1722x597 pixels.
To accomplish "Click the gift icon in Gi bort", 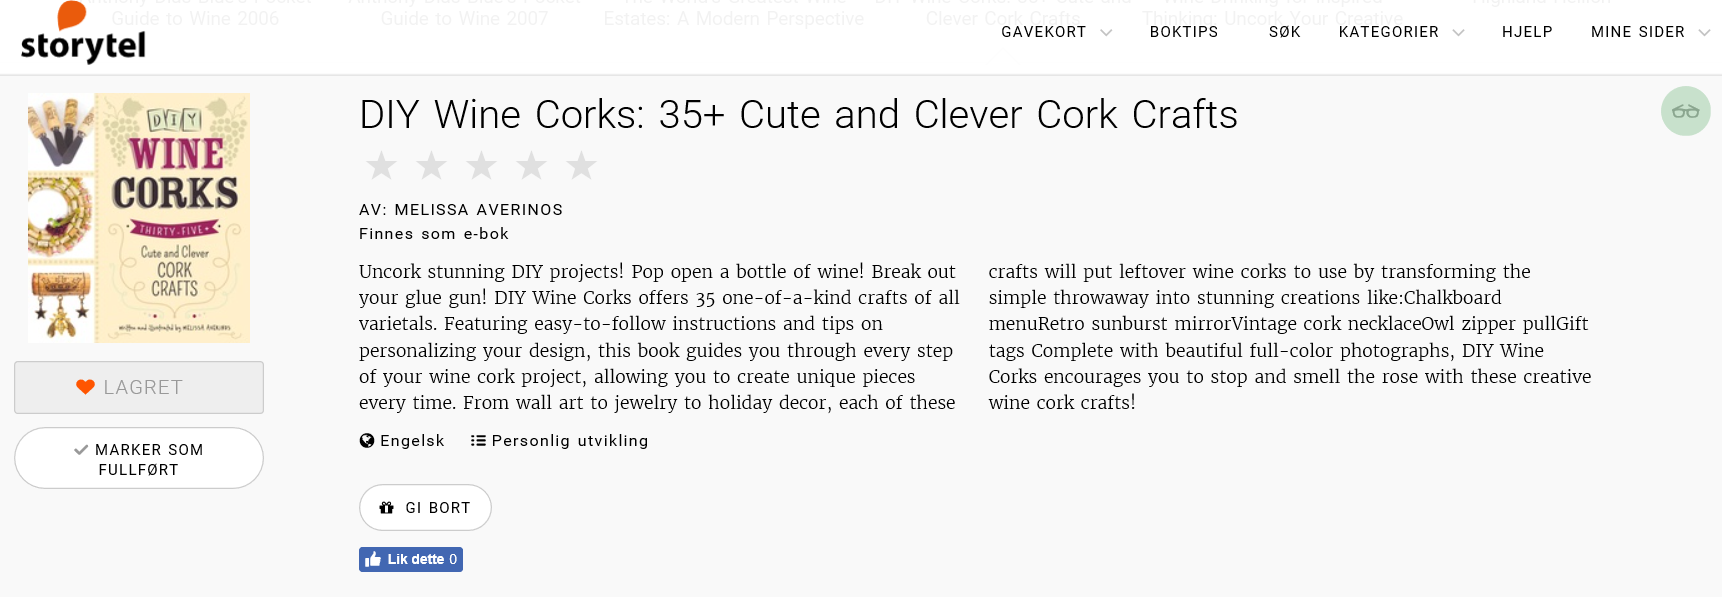I will [387, 508].
